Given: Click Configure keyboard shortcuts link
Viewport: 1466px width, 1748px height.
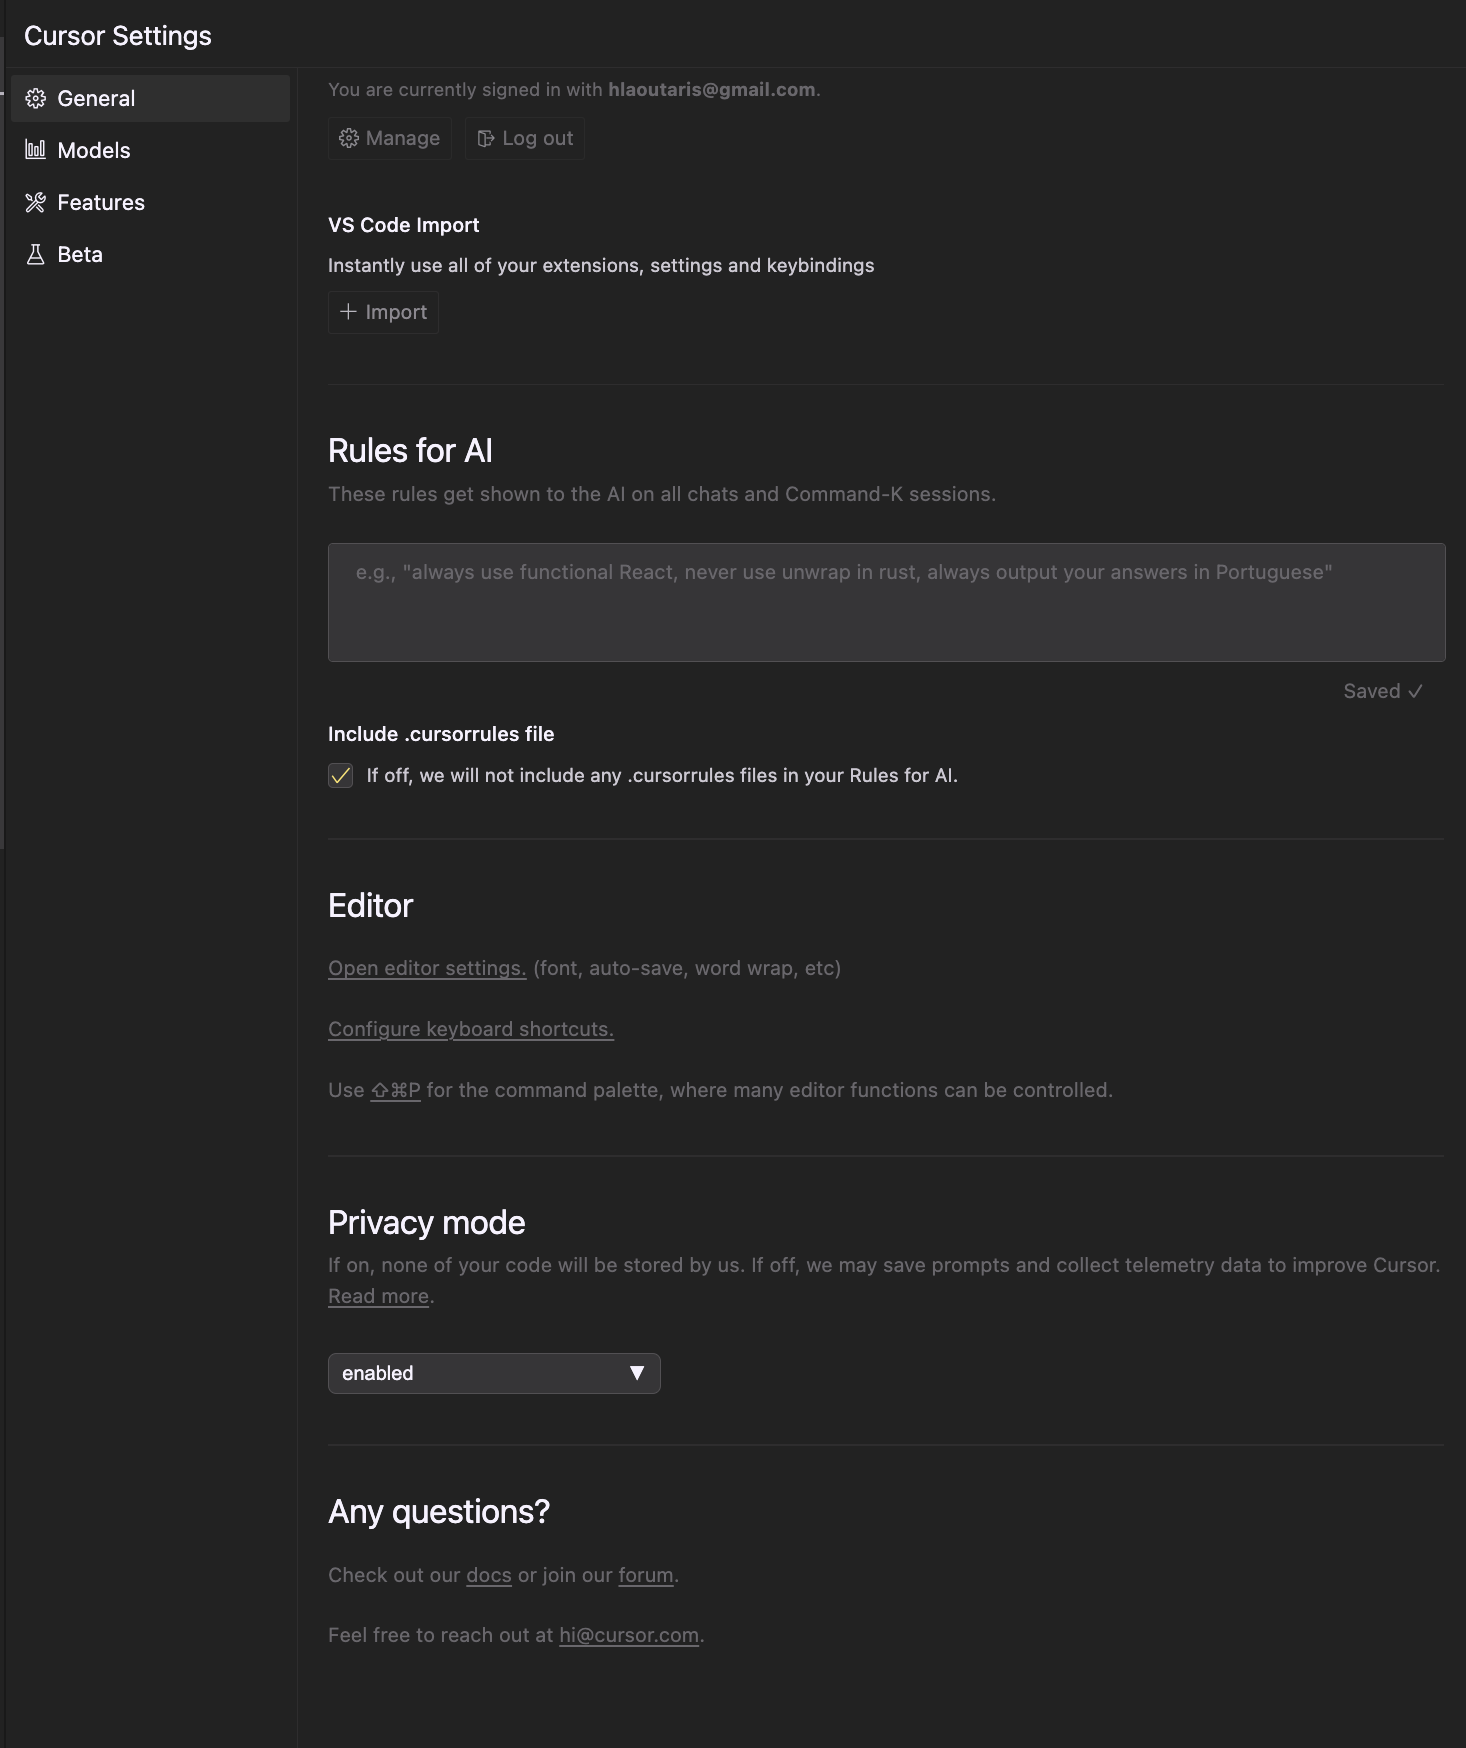Looking at the screenshot, I should [471, 1029].
